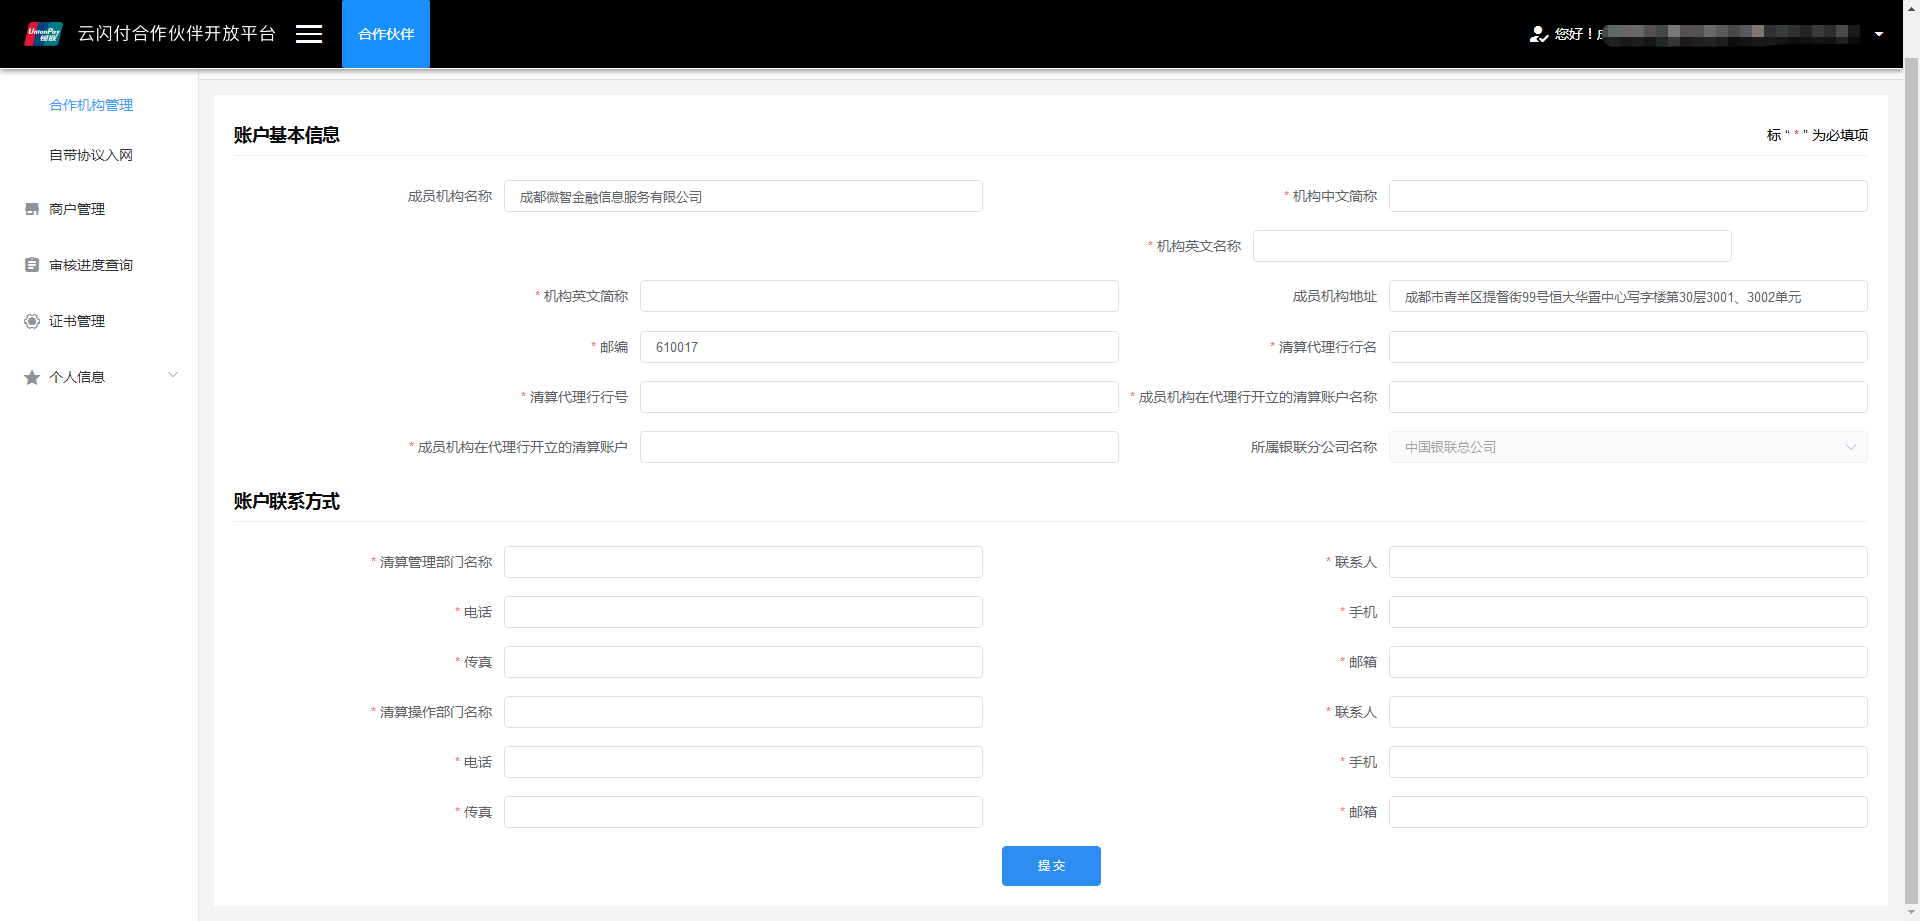
Task: Focus 手机 field beside 清算管理部门 电话
Action: point(1628,612)
